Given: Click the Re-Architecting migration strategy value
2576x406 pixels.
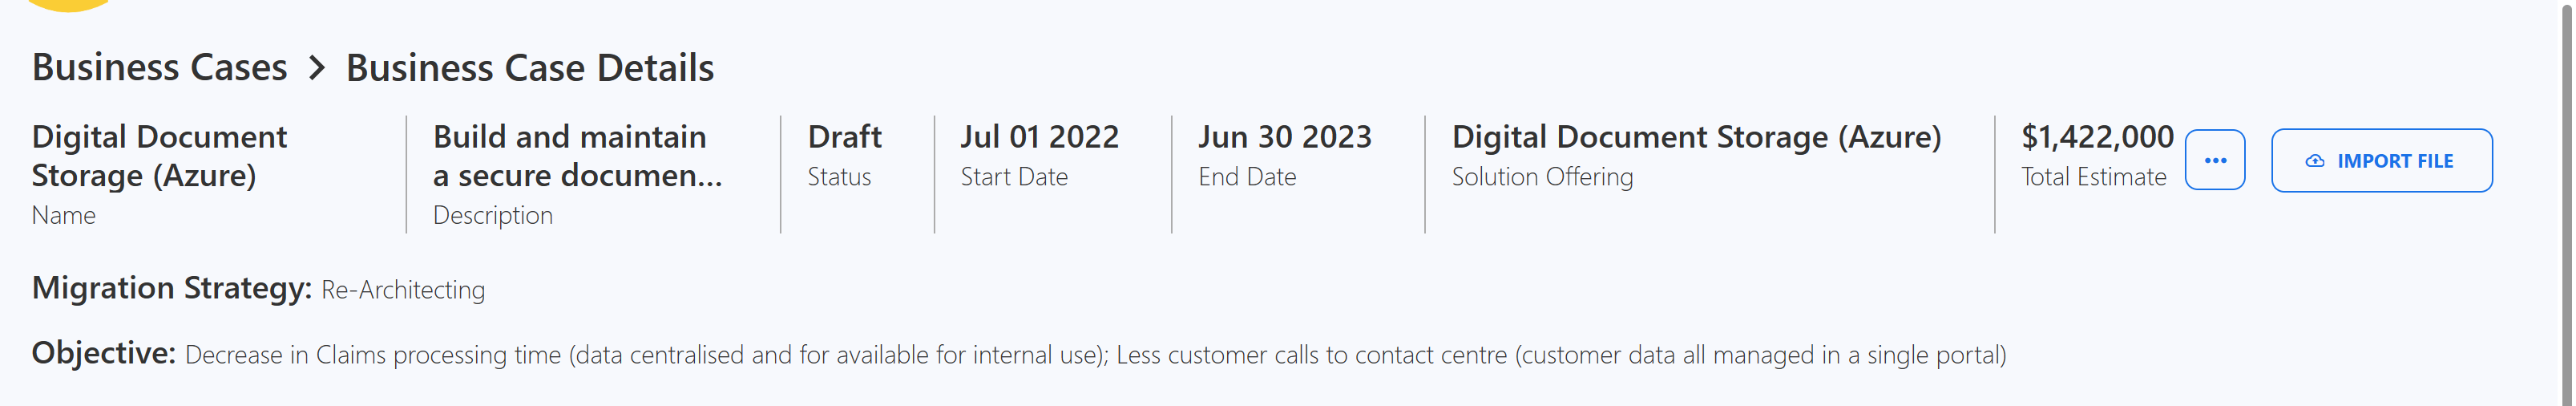Looking at the screenshot, I should tap(403, 290).
